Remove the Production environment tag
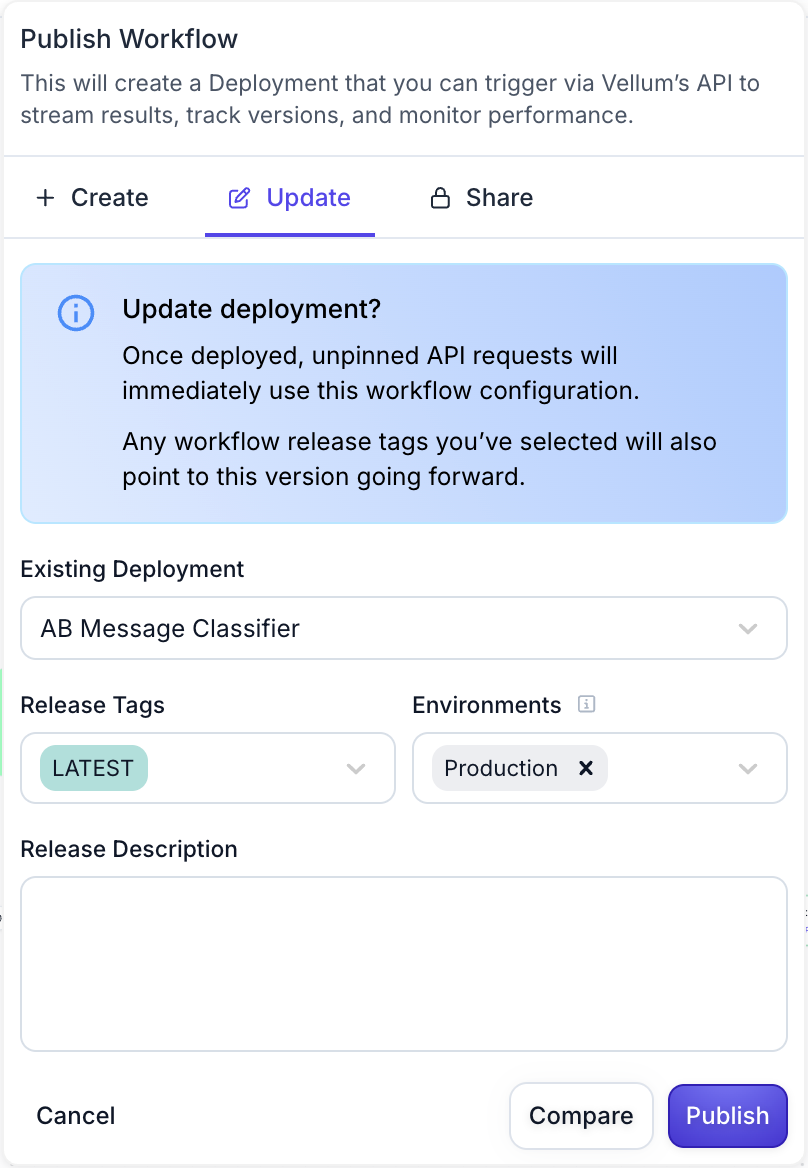This screenshot has height=1168, width=808. [587, 768]
